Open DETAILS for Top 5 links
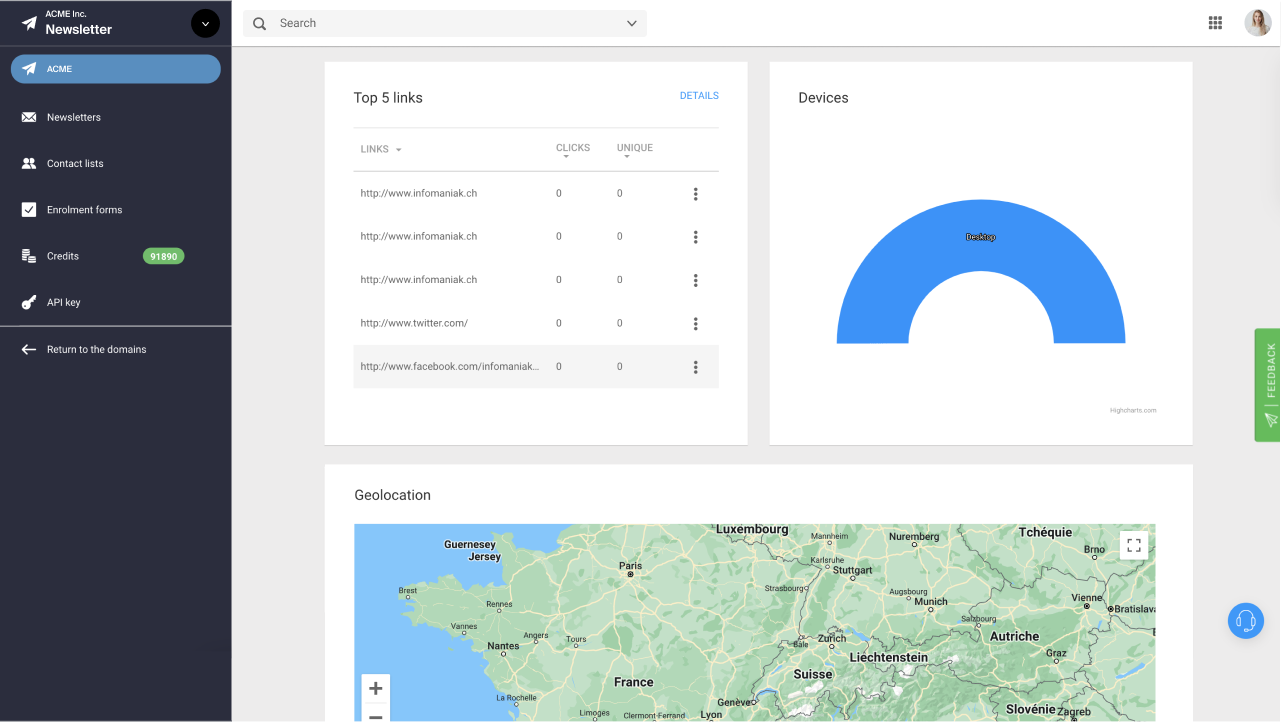This screenshot has height=722, width=1281. 698,95
